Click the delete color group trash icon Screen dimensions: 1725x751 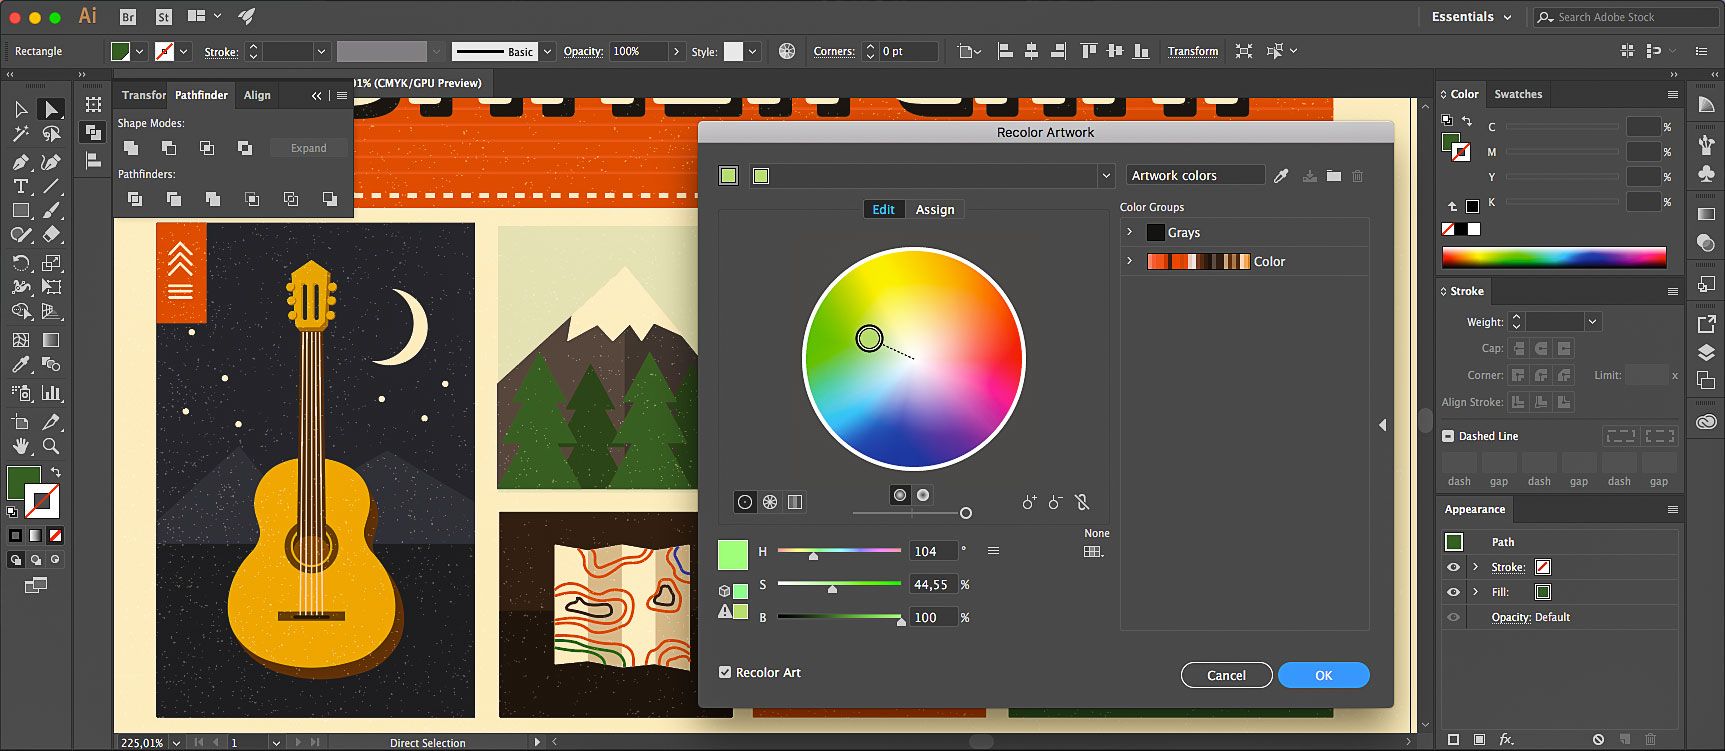click(x=1358, y=176)
